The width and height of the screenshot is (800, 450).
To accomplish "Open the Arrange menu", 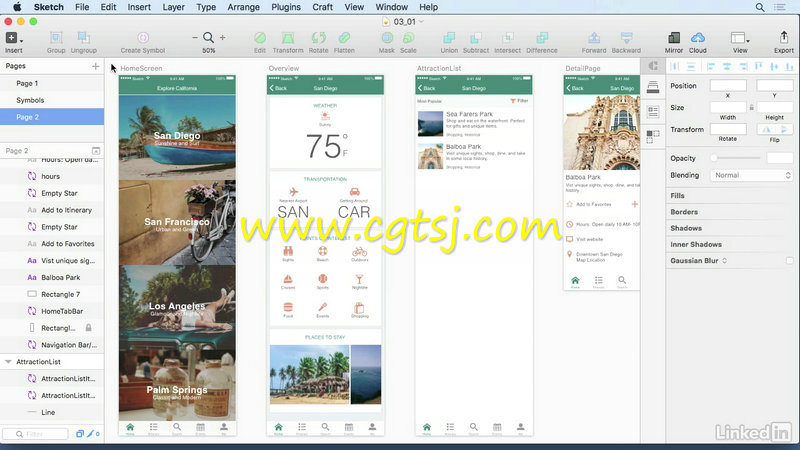I will pyautogui.click(x=243, y=7).
